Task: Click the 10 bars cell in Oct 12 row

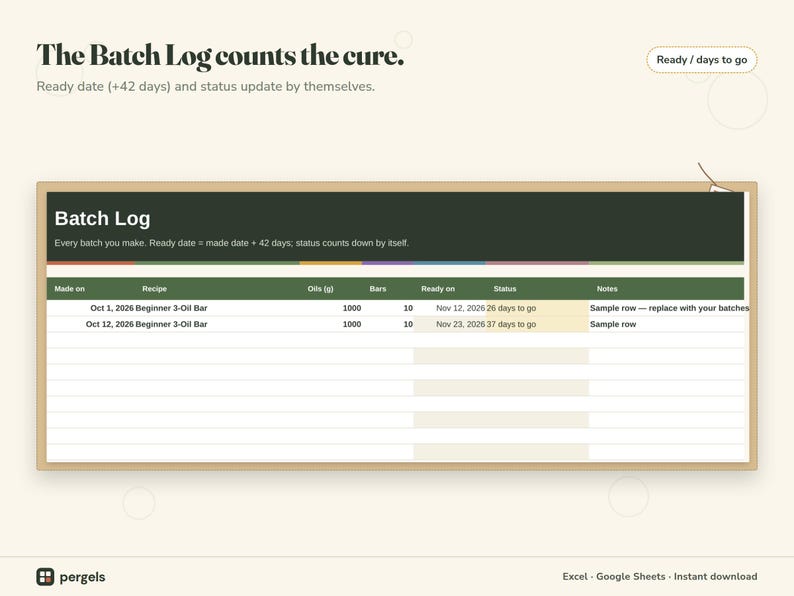Action: tap(388, 324)
